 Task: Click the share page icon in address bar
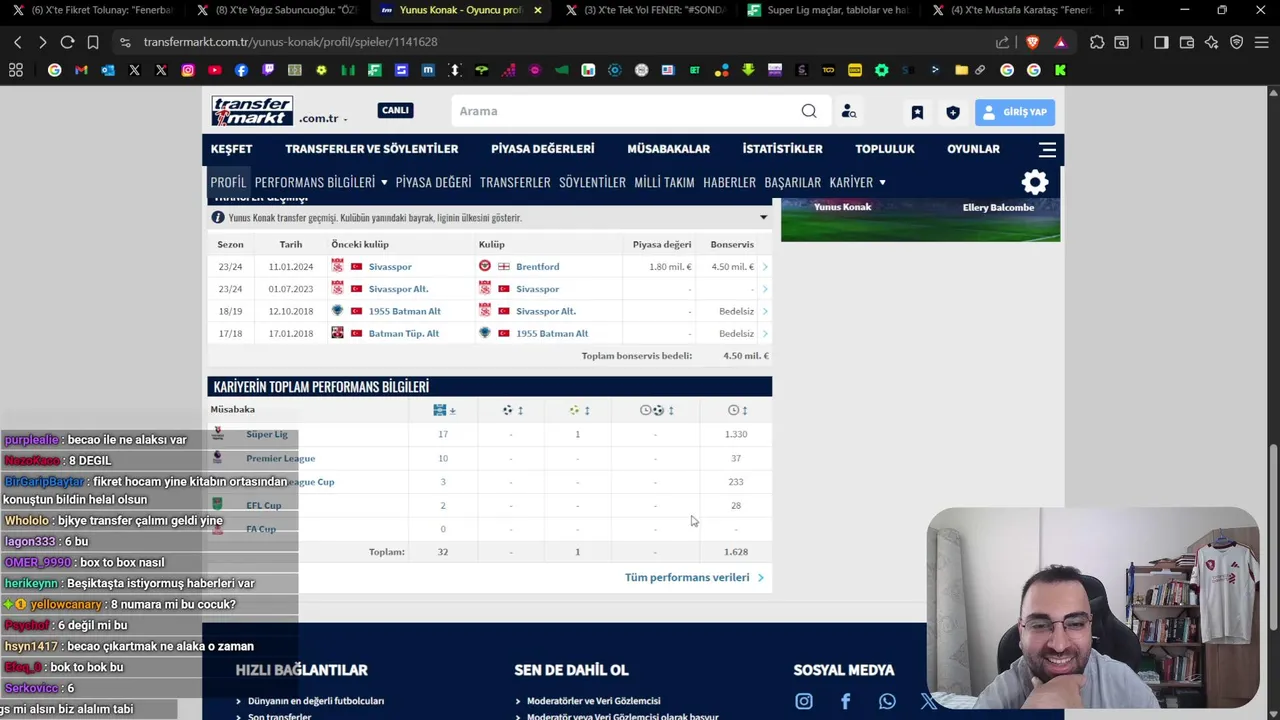point(1002,42)
